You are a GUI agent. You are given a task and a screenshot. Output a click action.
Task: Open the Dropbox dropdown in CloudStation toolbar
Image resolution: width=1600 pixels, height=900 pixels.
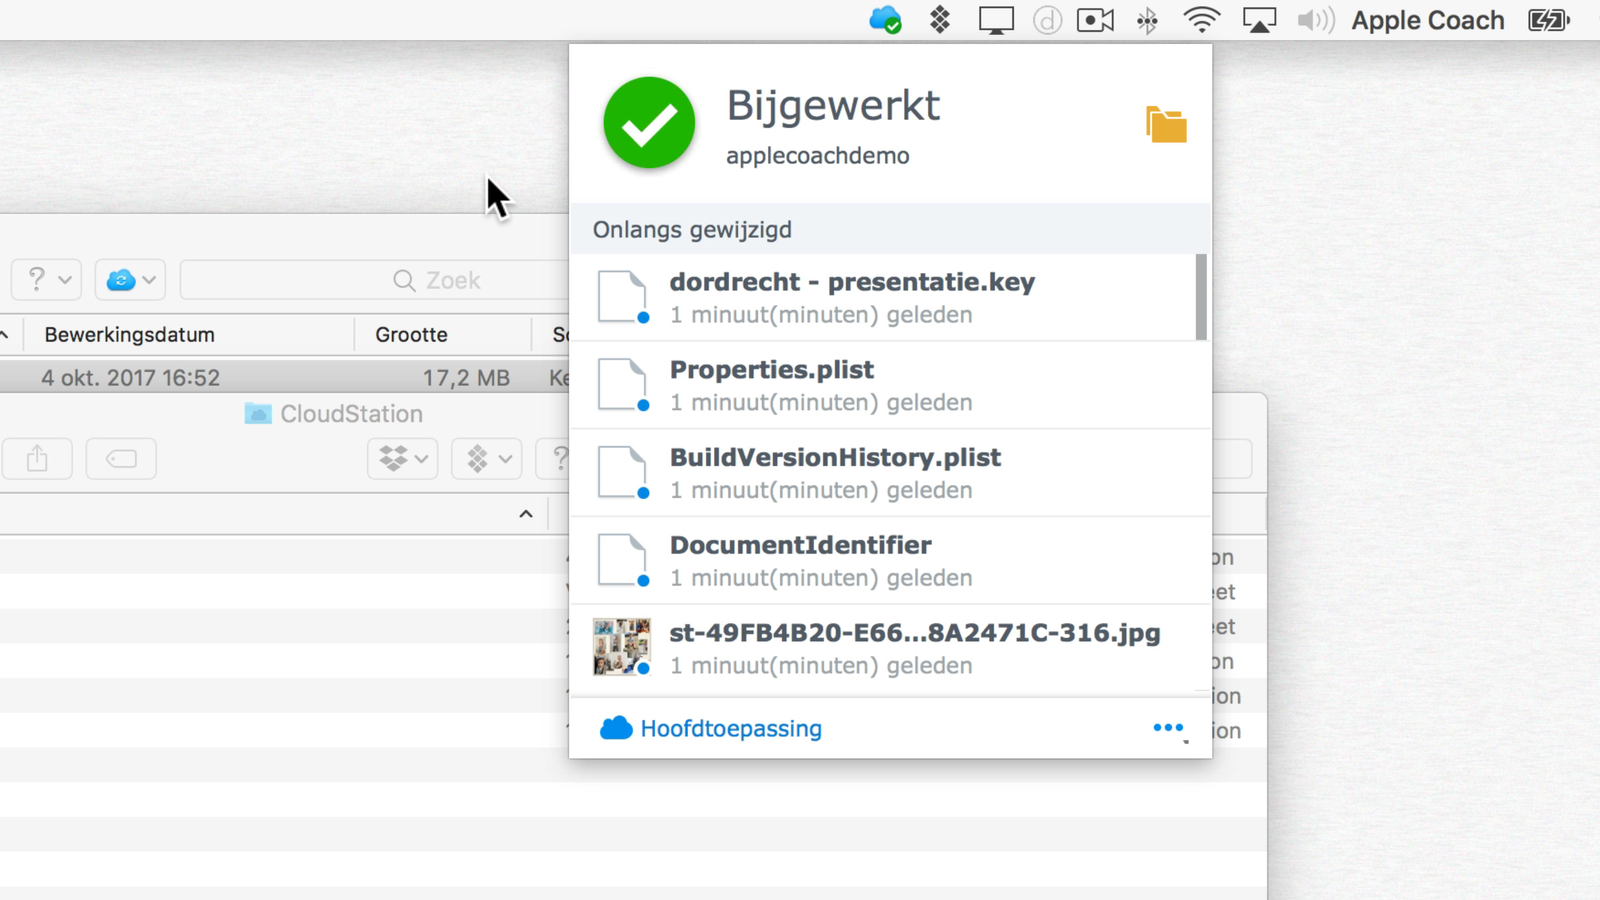[403, 459]
